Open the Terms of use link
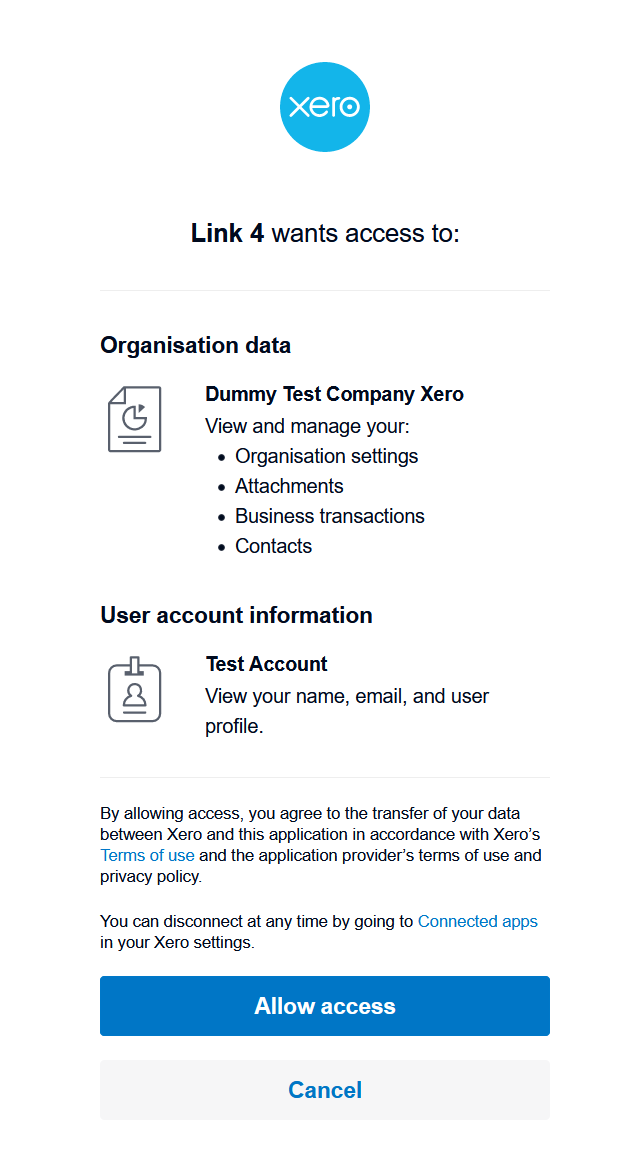 [x=147, y=855]
